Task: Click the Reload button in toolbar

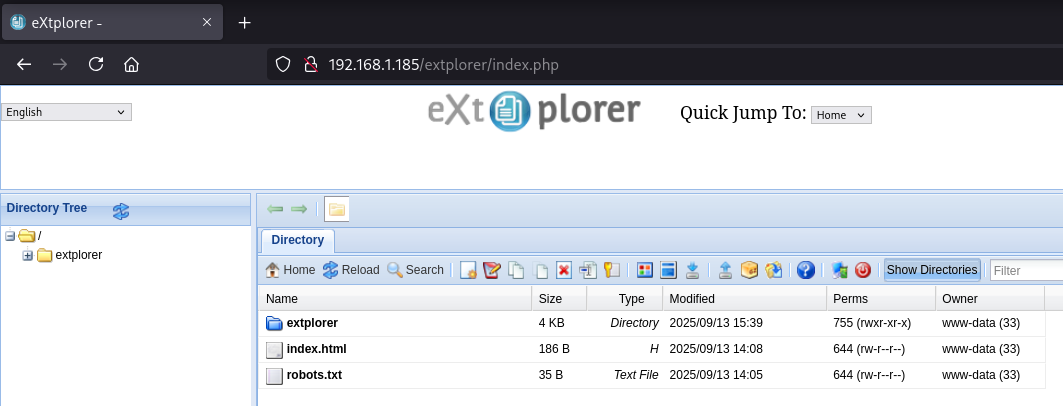Action: pos(351,270)
